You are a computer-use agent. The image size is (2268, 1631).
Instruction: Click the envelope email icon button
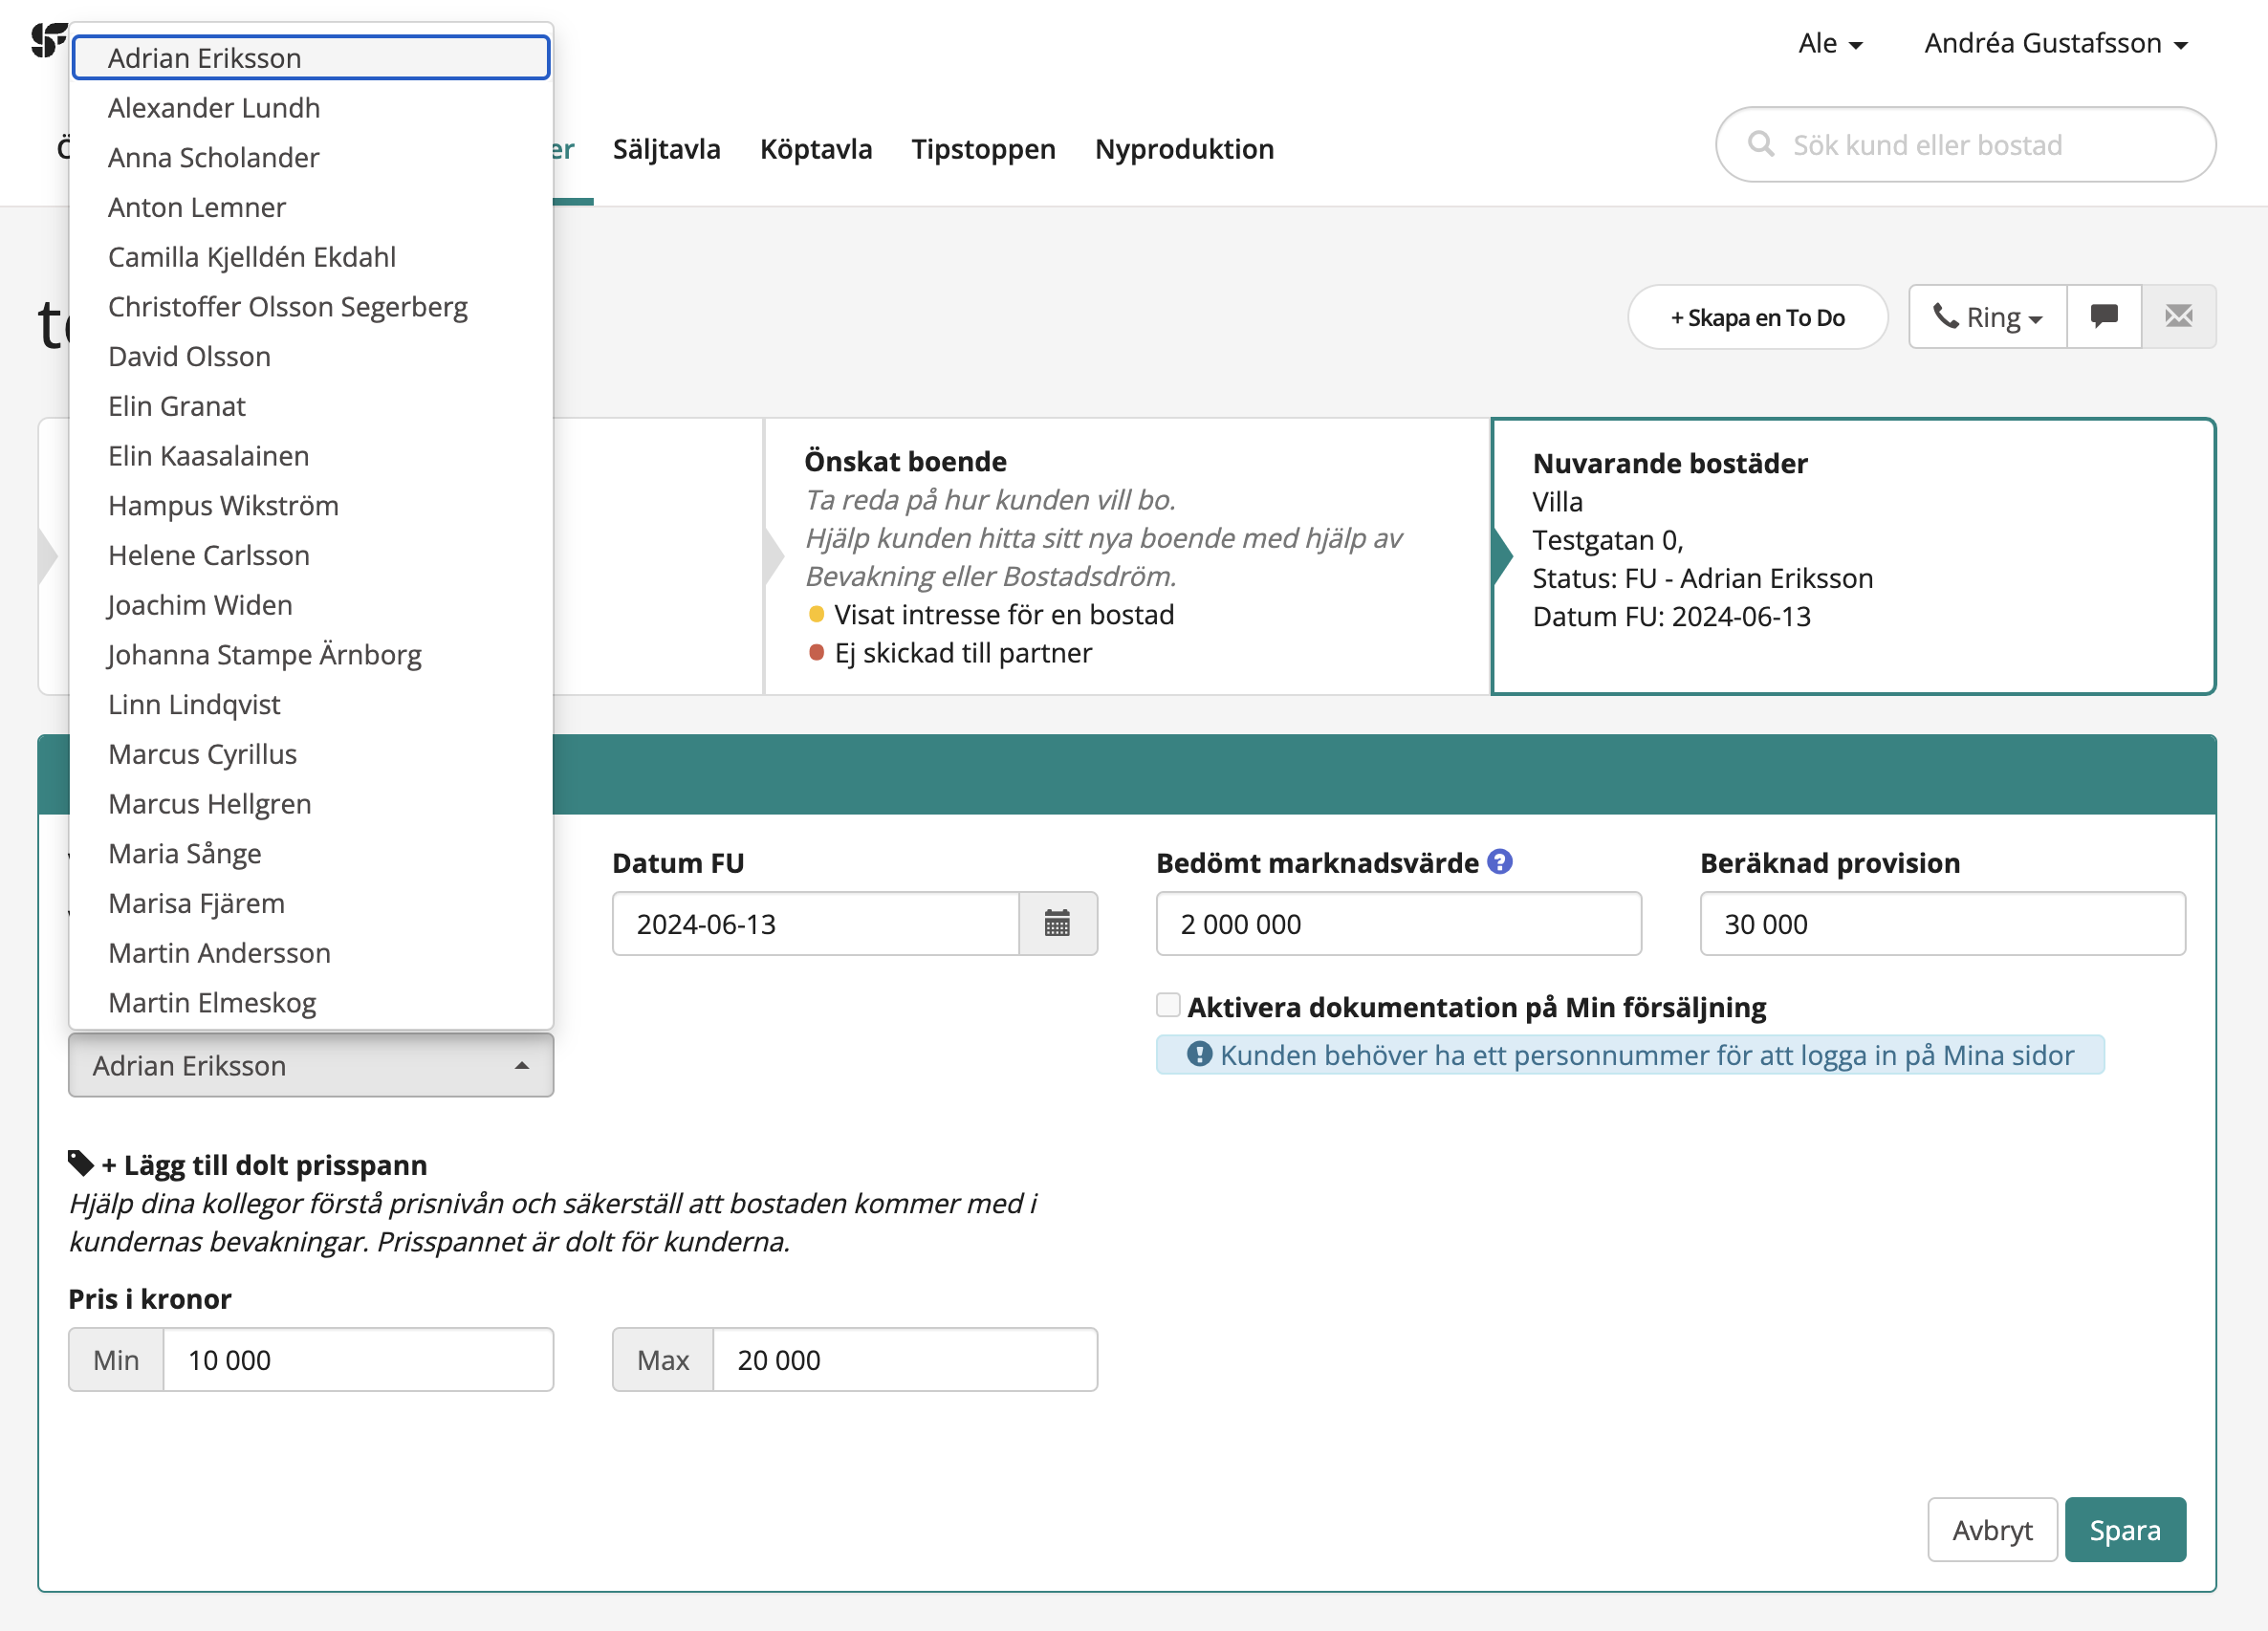(x=2178, y=317)
